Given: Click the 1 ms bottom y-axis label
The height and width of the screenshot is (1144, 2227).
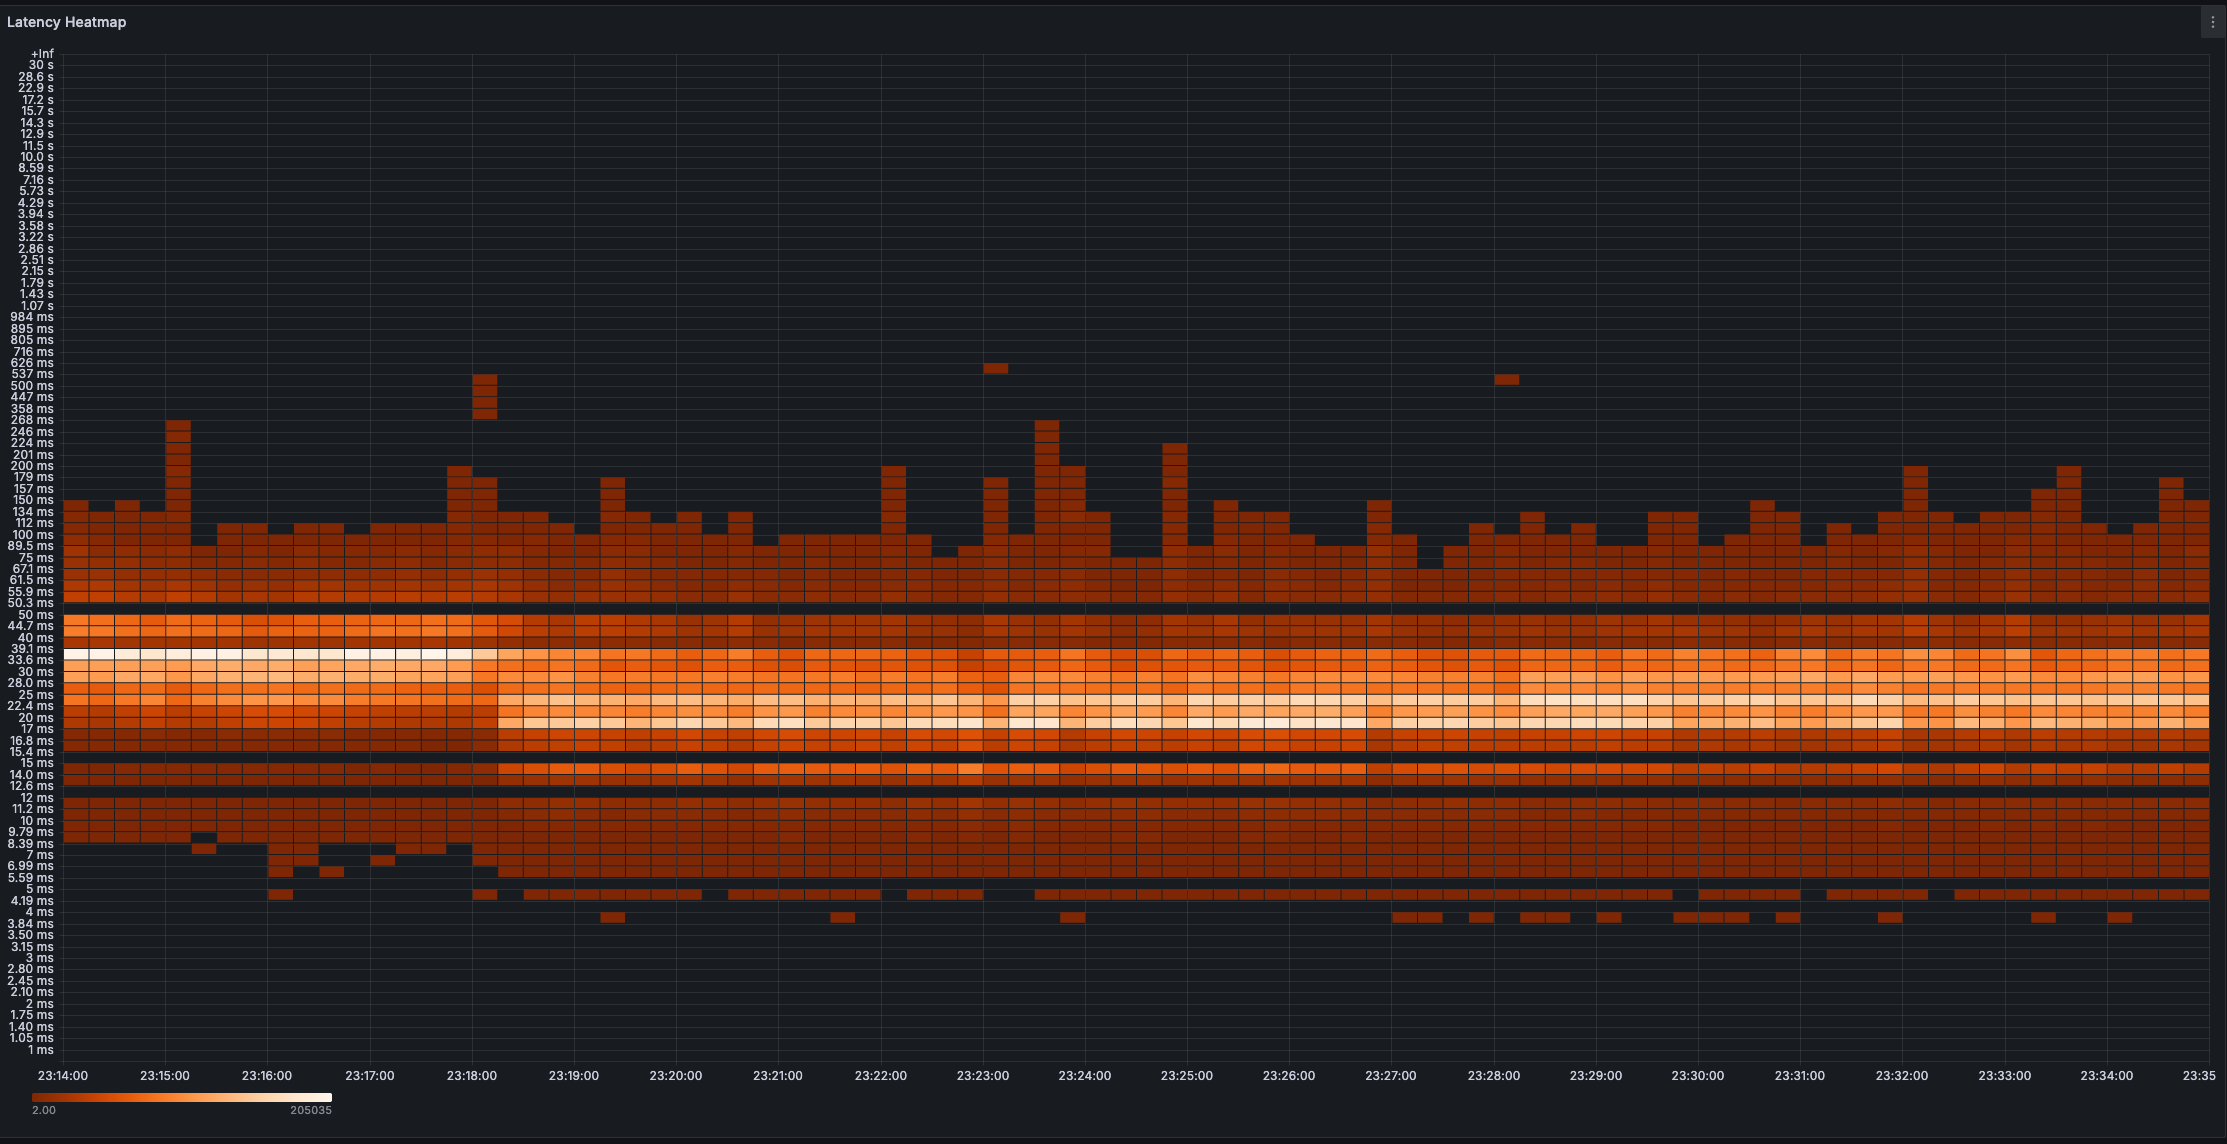Looking at the screenshot, I should point(41,1050).
